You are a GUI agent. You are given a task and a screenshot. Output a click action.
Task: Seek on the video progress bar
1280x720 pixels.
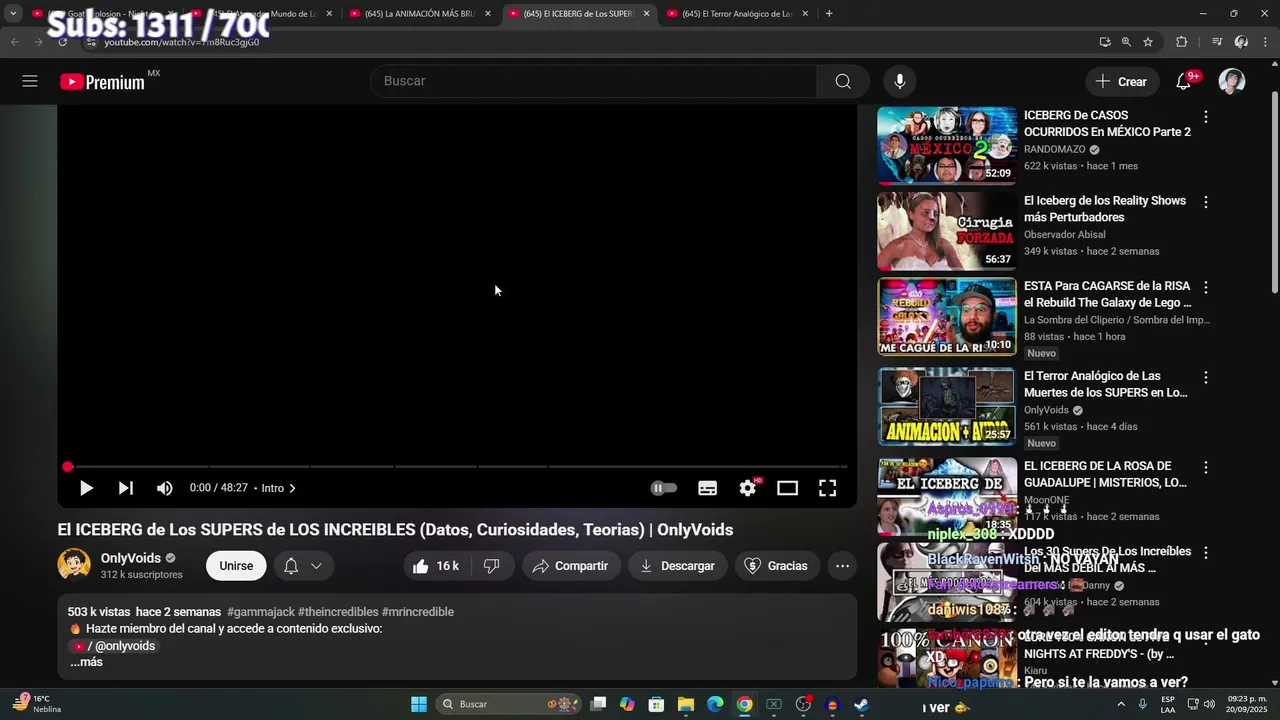[457, 467]
